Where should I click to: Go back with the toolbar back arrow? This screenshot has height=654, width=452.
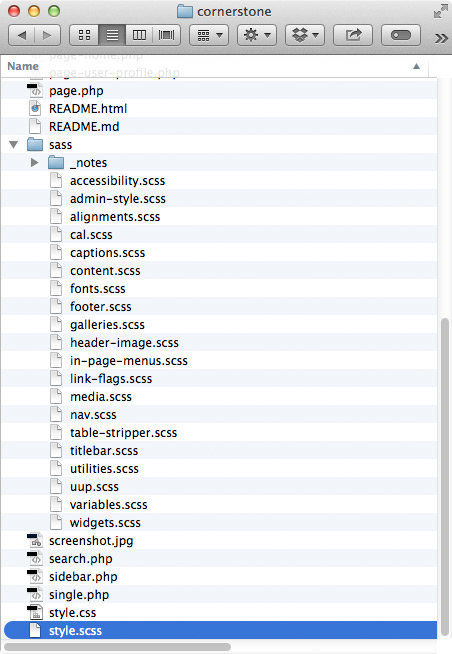[x=21, y=35]
